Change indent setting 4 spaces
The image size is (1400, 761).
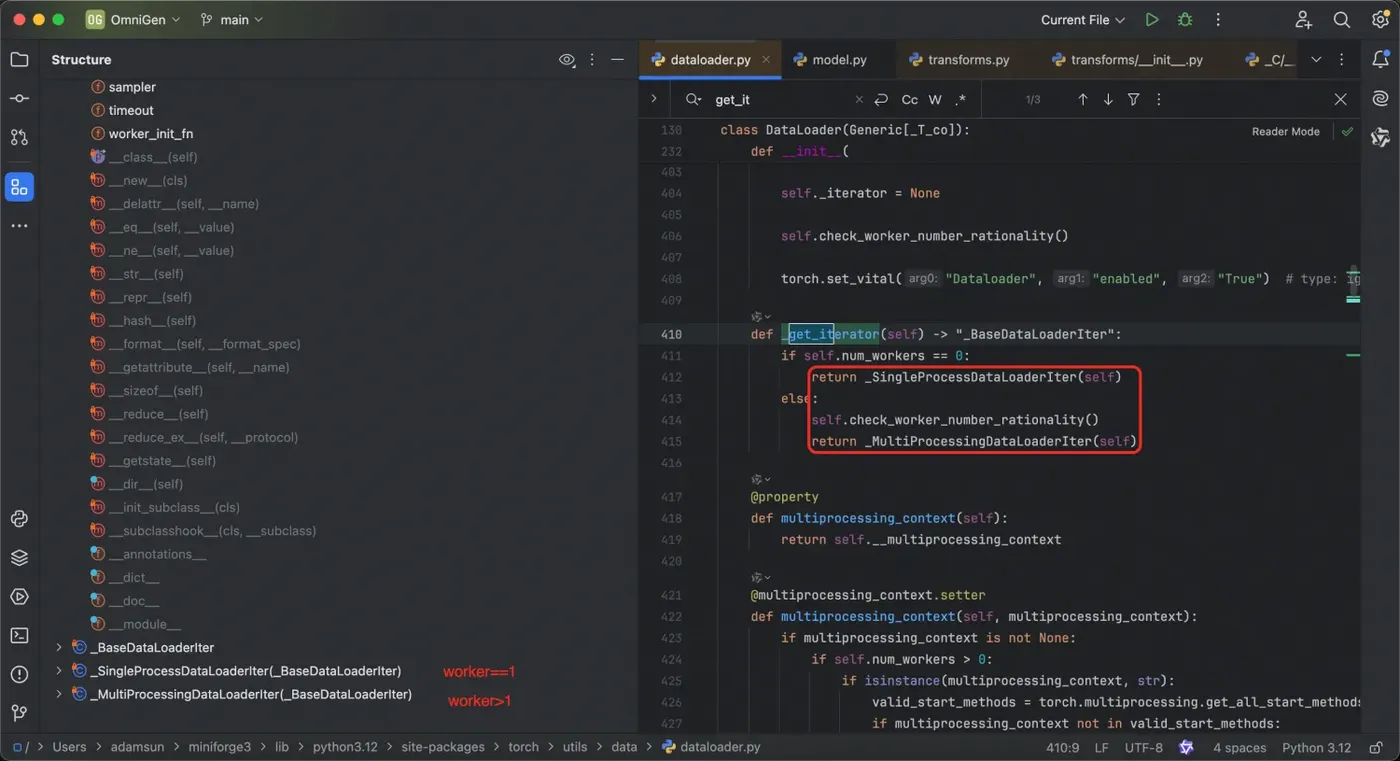(1239, 747)
